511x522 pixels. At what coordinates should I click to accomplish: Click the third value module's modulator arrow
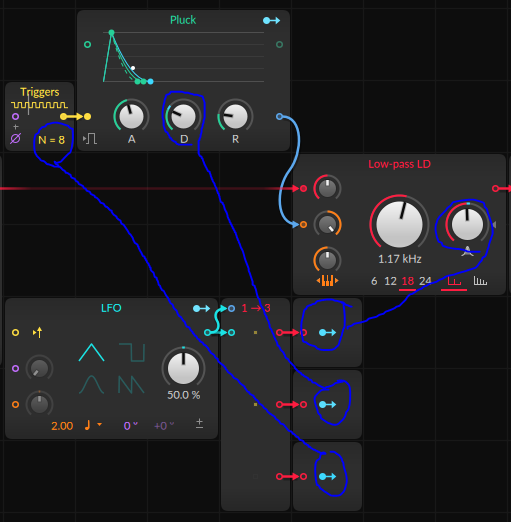[x=327, y=476]
